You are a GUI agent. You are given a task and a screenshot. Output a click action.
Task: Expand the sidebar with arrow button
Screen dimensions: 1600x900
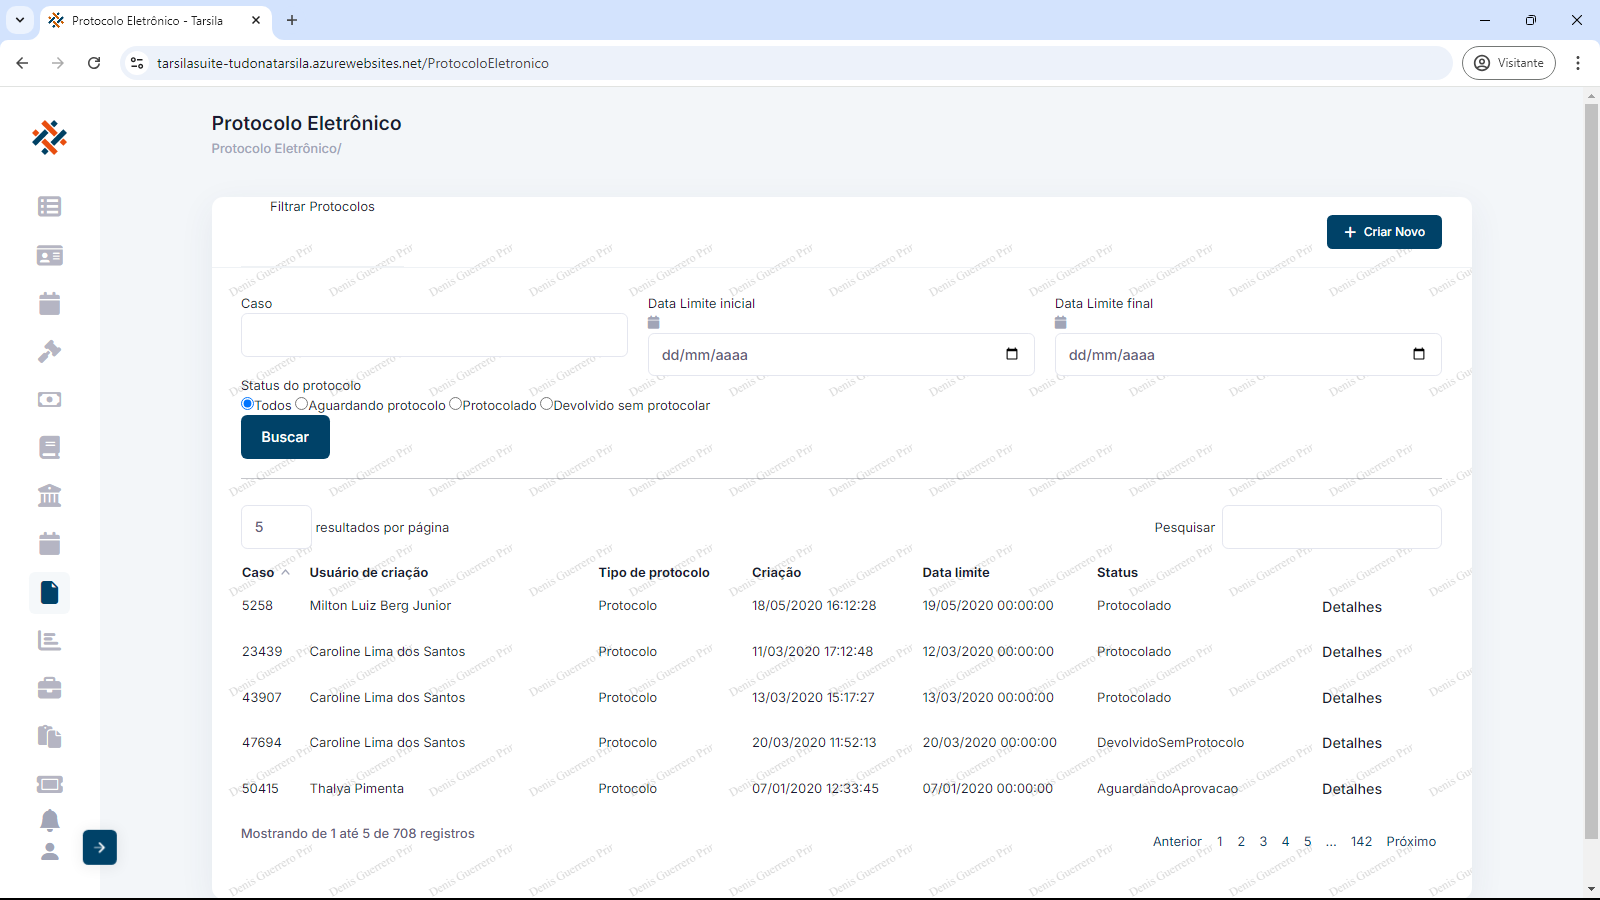pos(100,847)
